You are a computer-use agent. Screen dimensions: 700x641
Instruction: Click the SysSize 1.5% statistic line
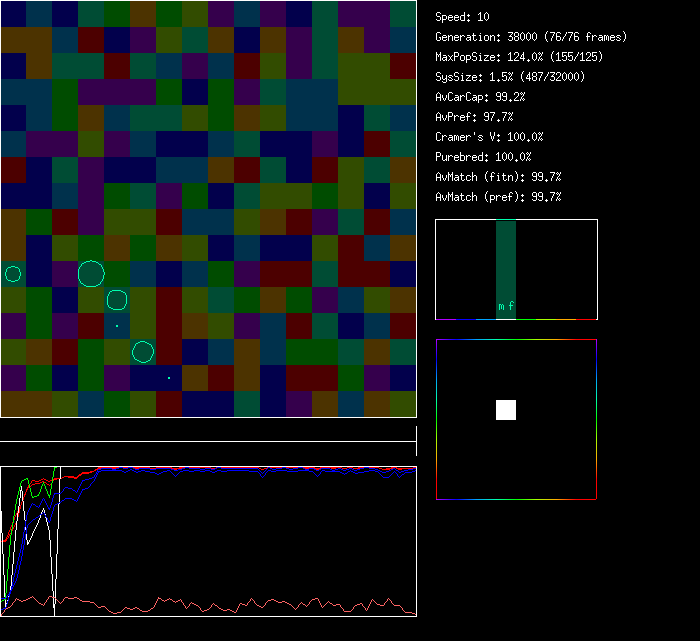511,77
